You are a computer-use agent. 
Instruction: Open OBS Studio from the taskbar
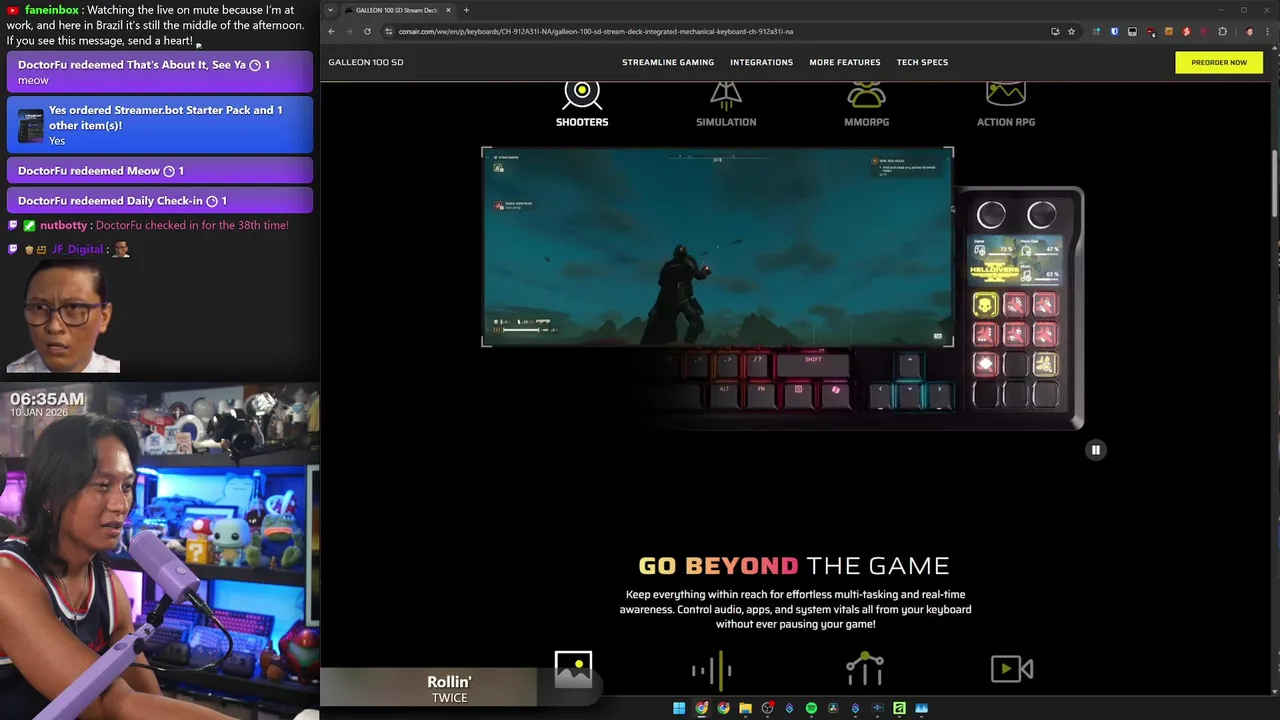point(767,708)
